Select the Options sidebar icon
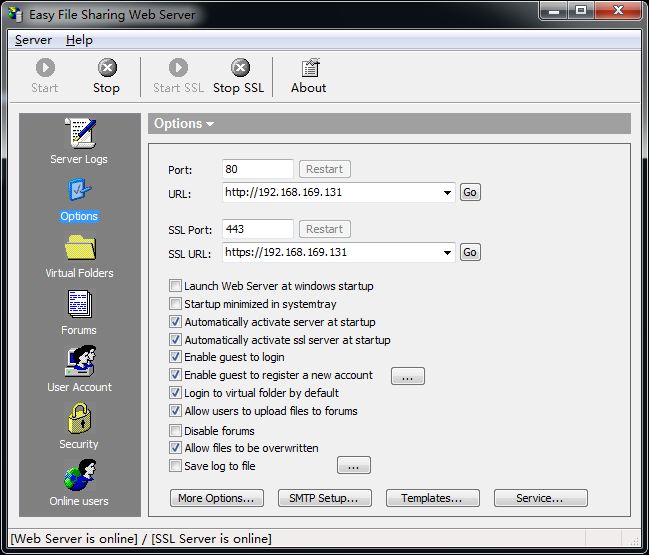The height and width of the screenshot is (555, 649). [x=79, y=189]
